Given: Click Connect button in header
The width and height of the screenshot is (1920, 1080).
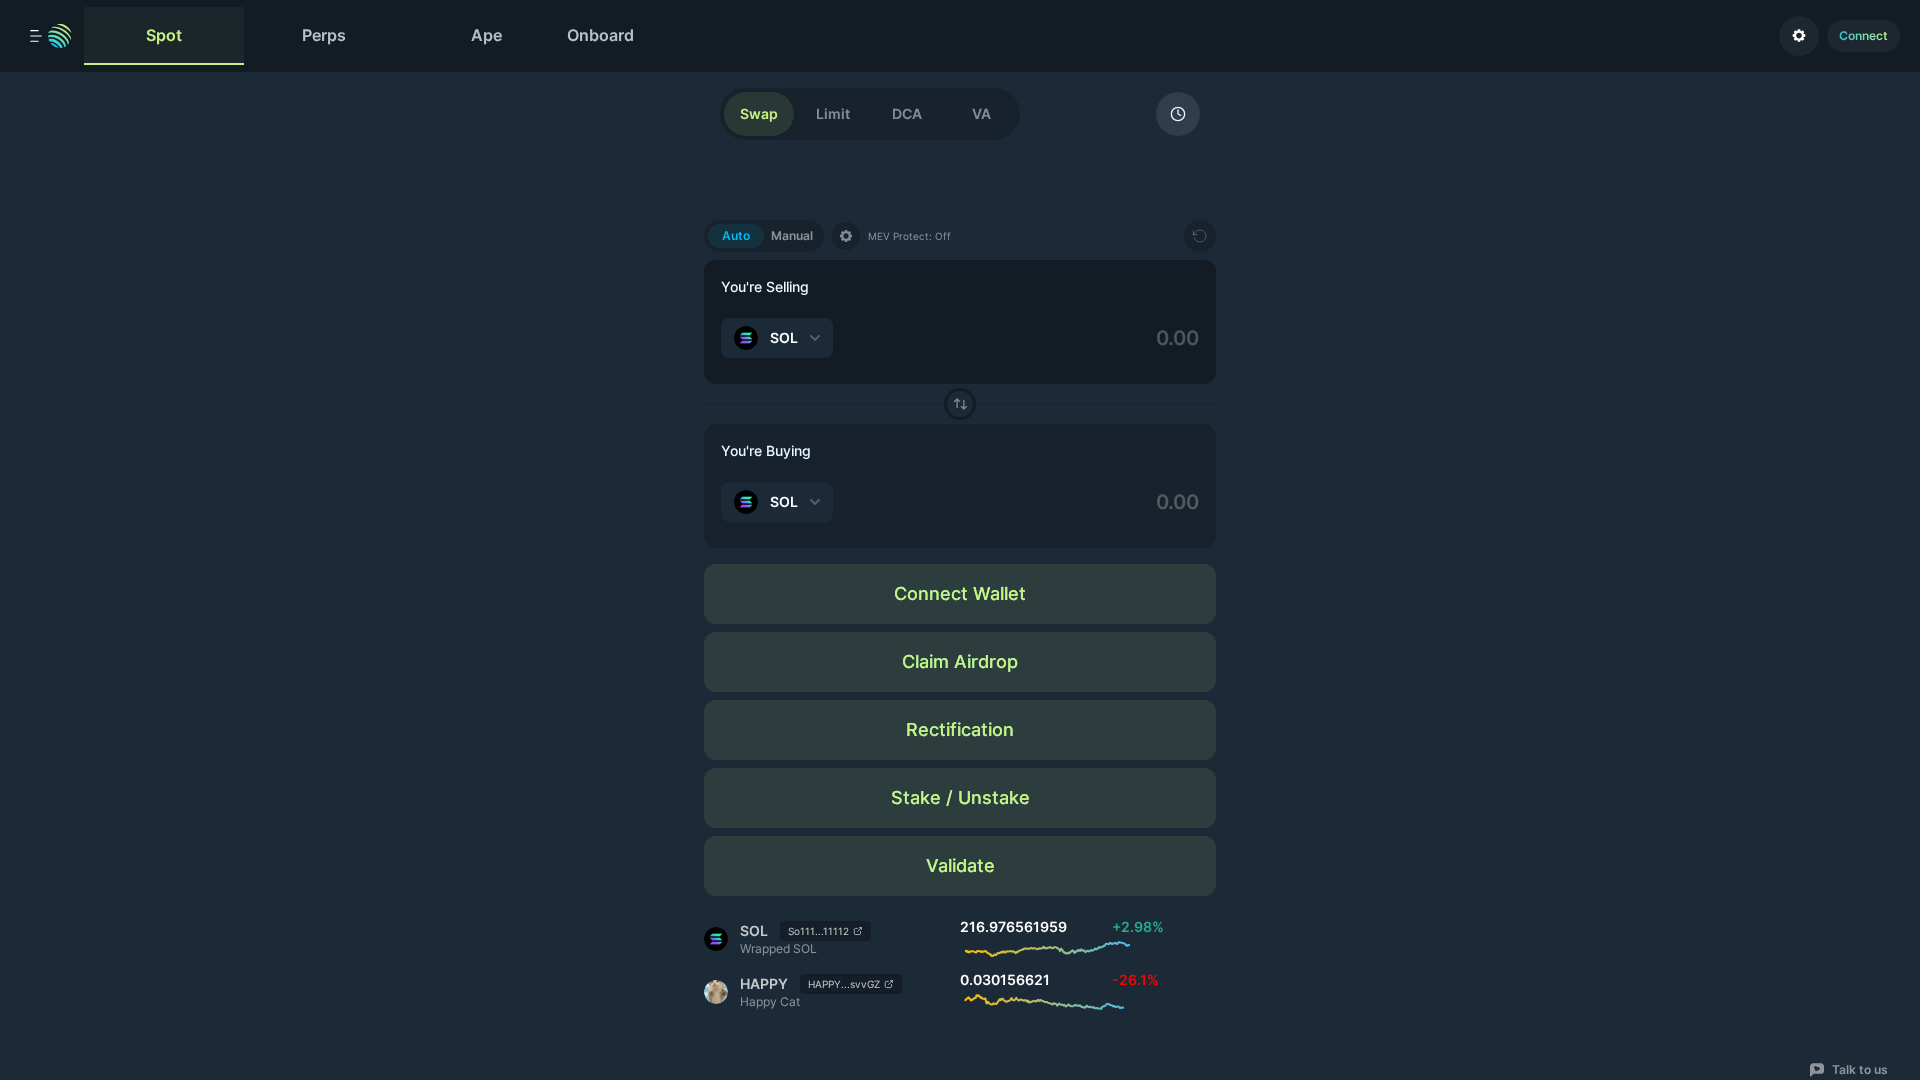Looking at the screenshot, I should pos(1863,36).
